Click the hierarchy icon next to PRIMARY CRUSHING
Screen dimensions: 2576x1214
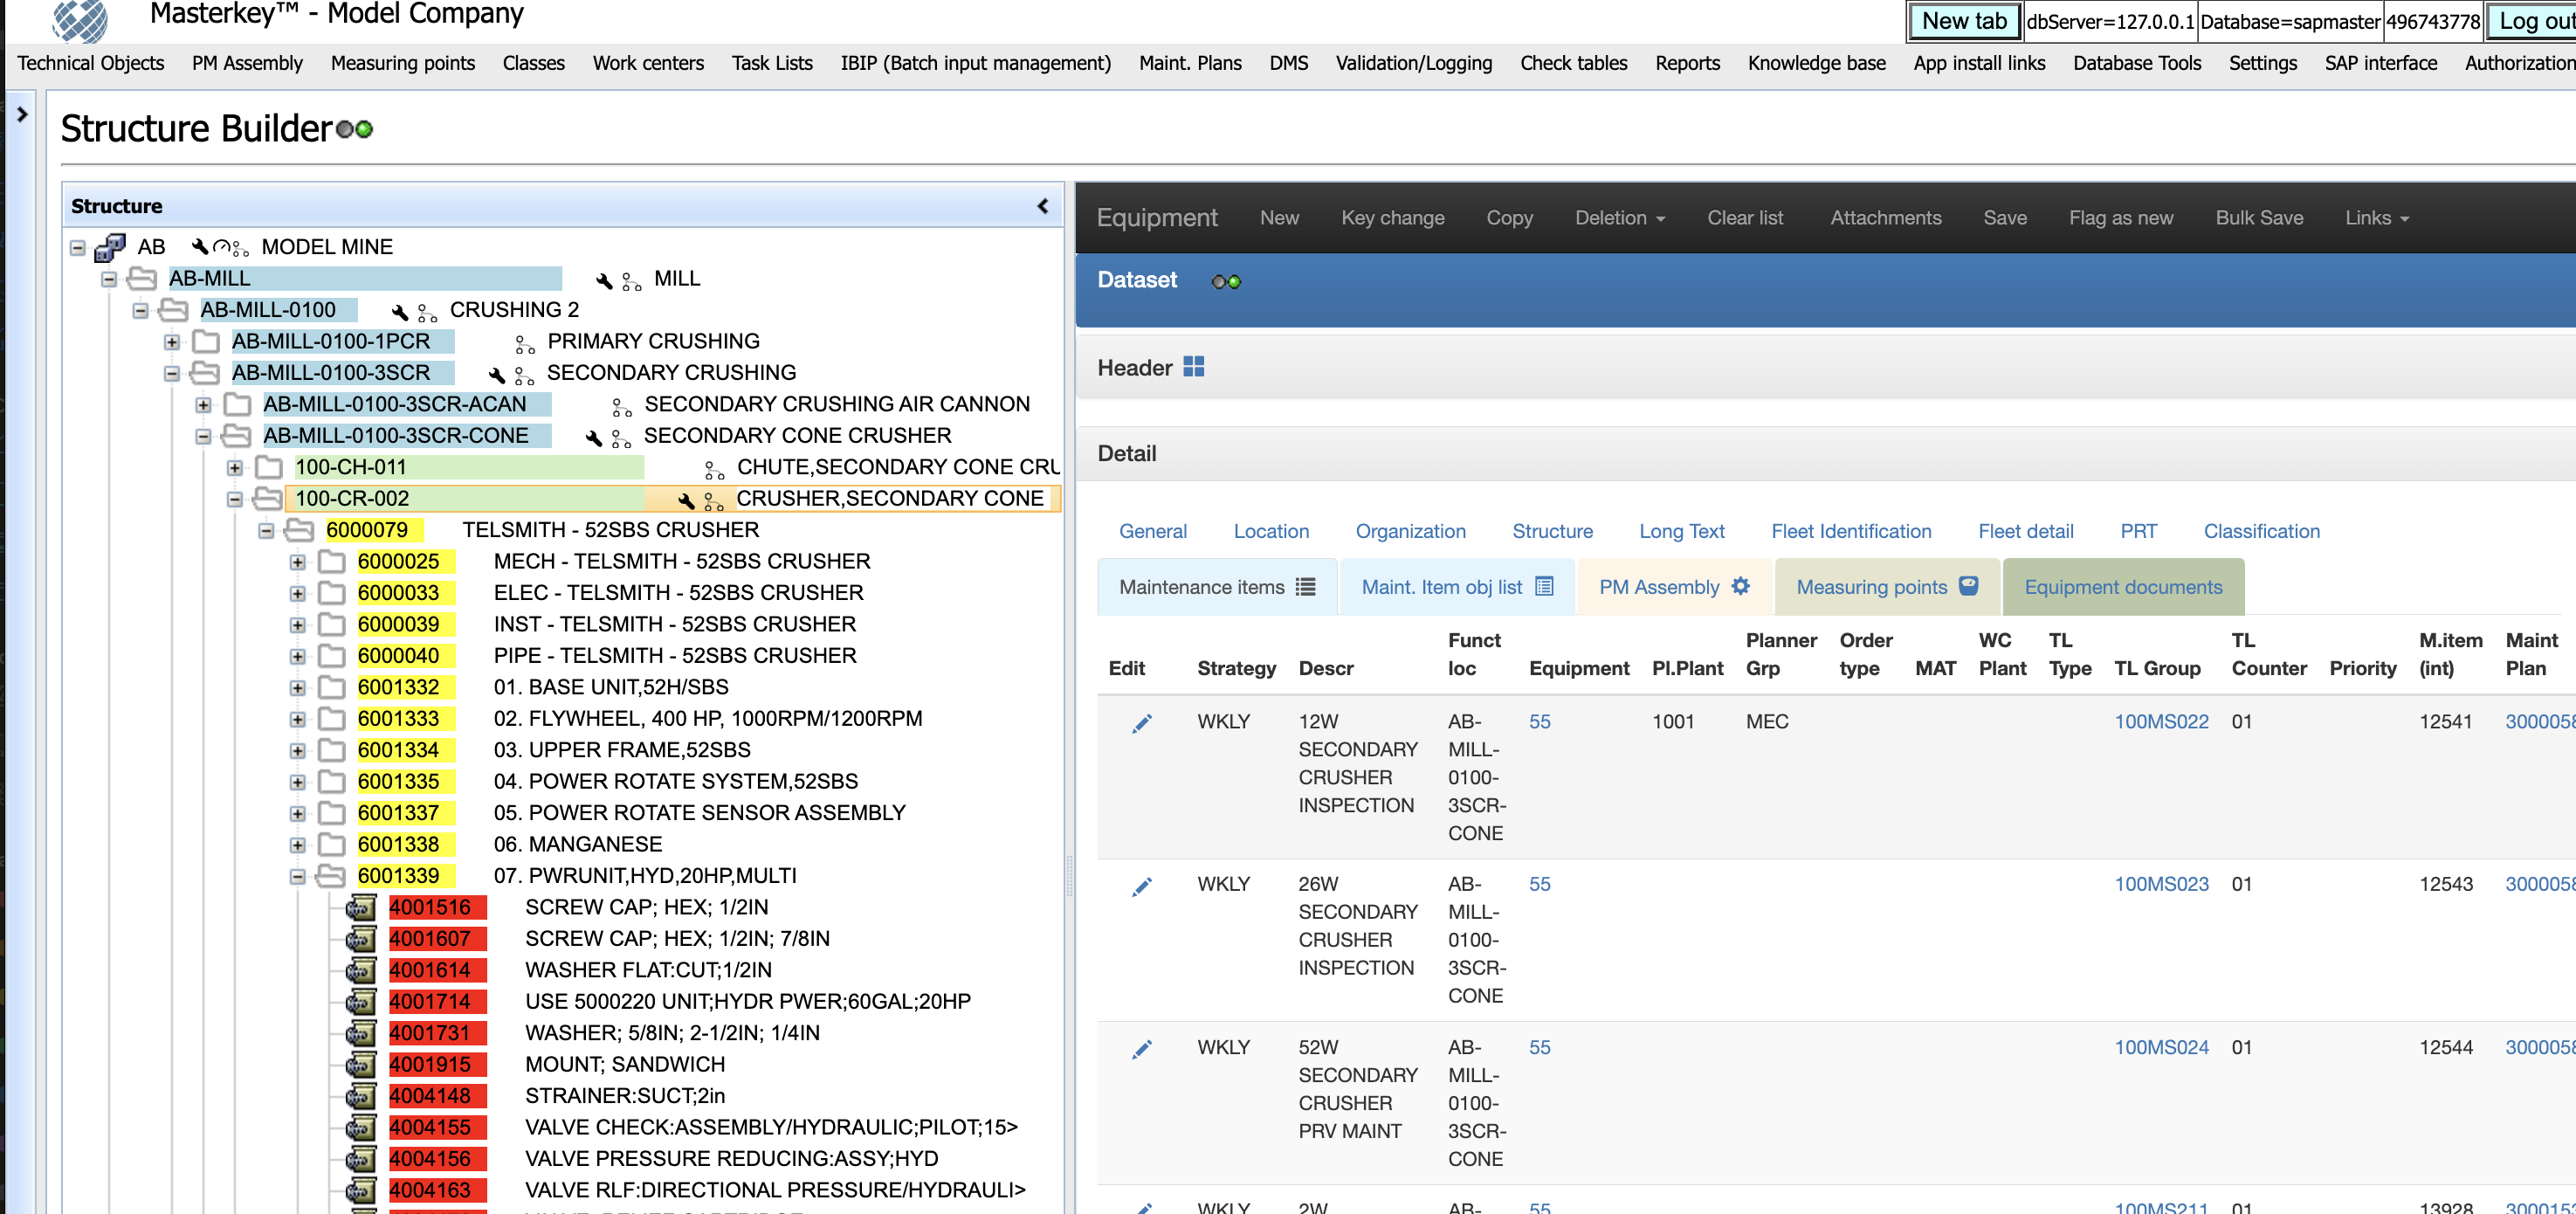tap(525, 343)
